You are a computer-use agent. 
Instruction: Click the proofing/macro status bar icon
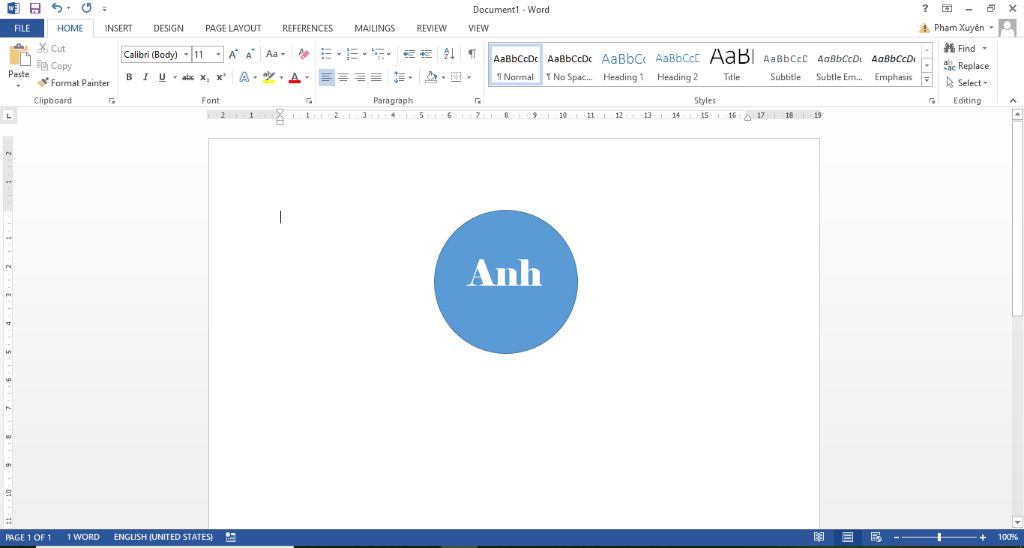coord(231,537)
